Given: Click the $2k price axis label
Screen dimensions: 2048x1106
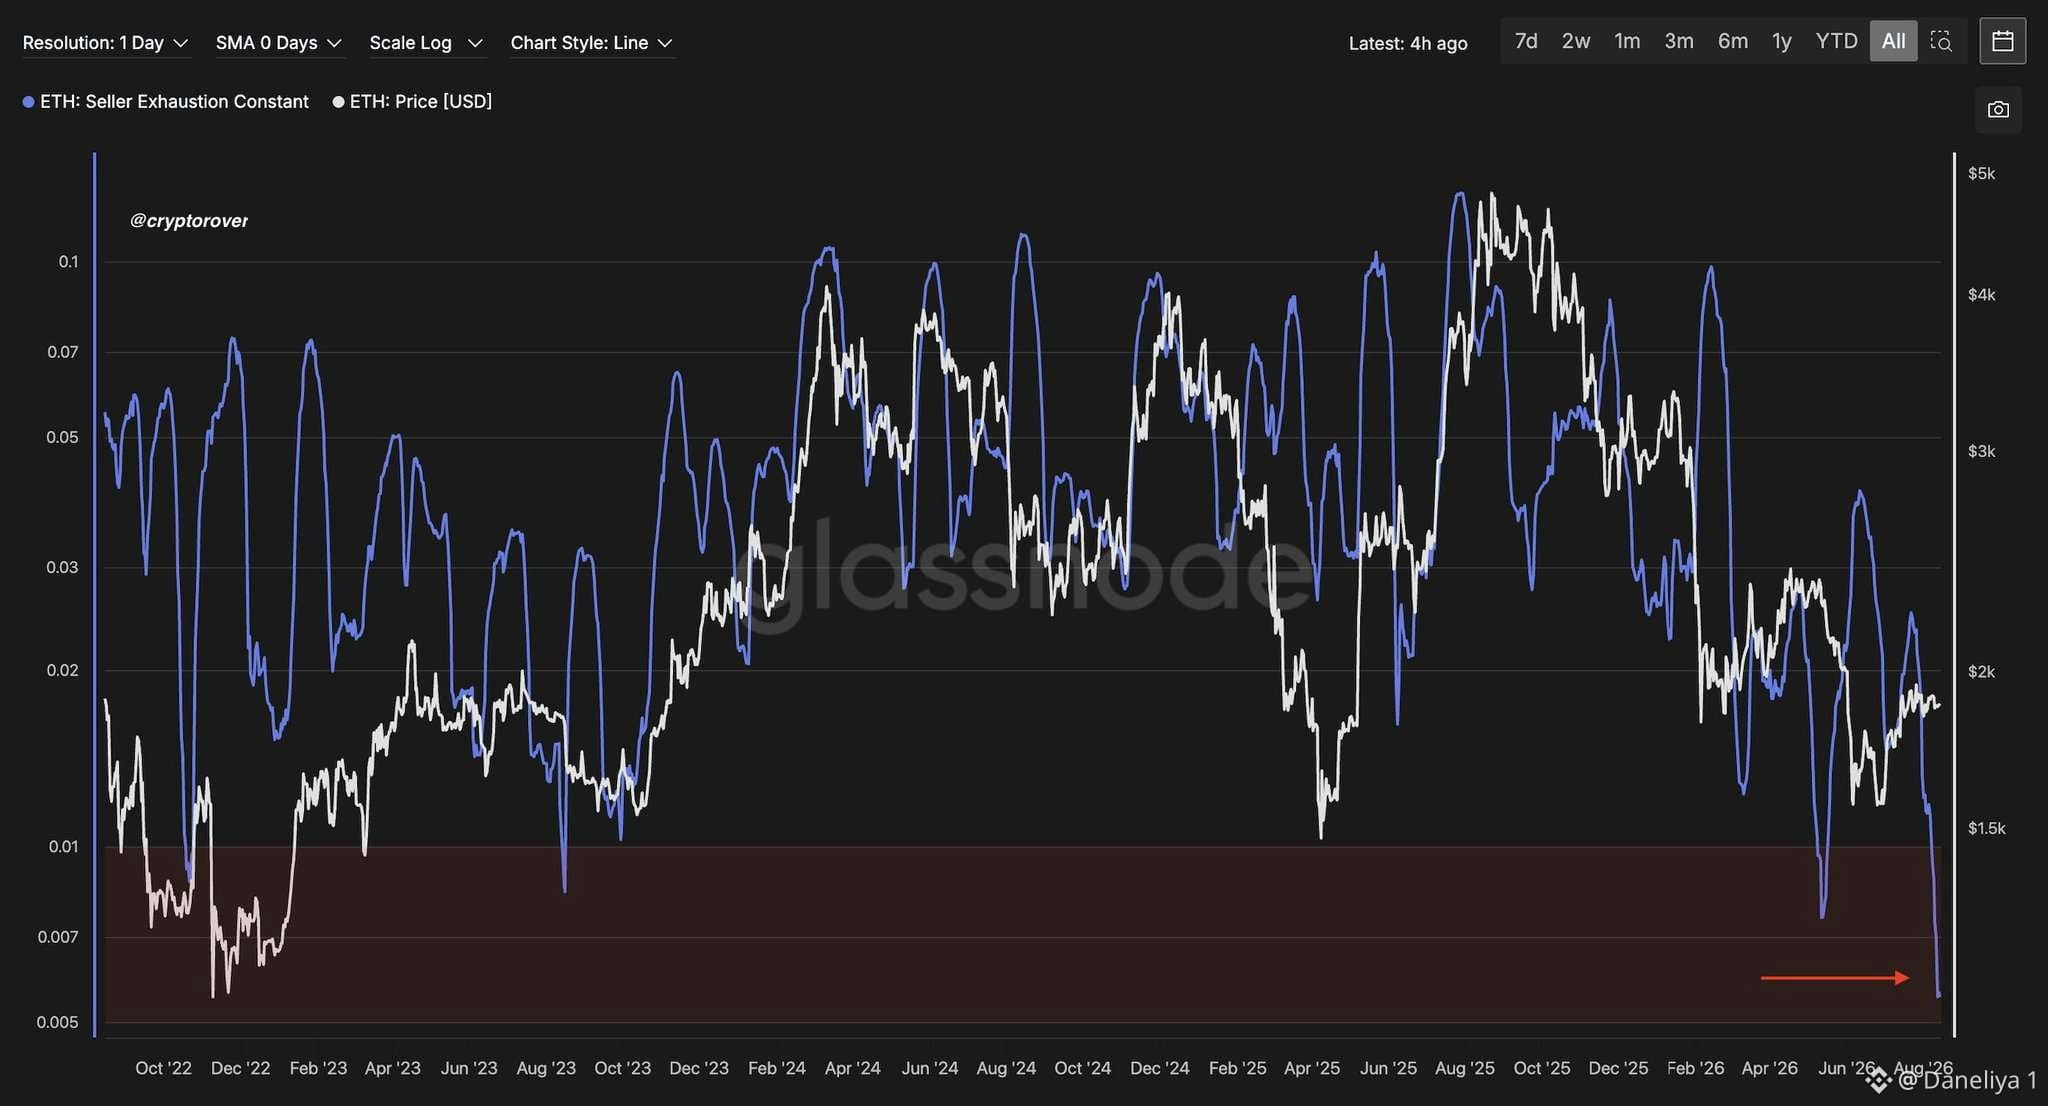Looking at the screenshot, I should [1981, 672].
